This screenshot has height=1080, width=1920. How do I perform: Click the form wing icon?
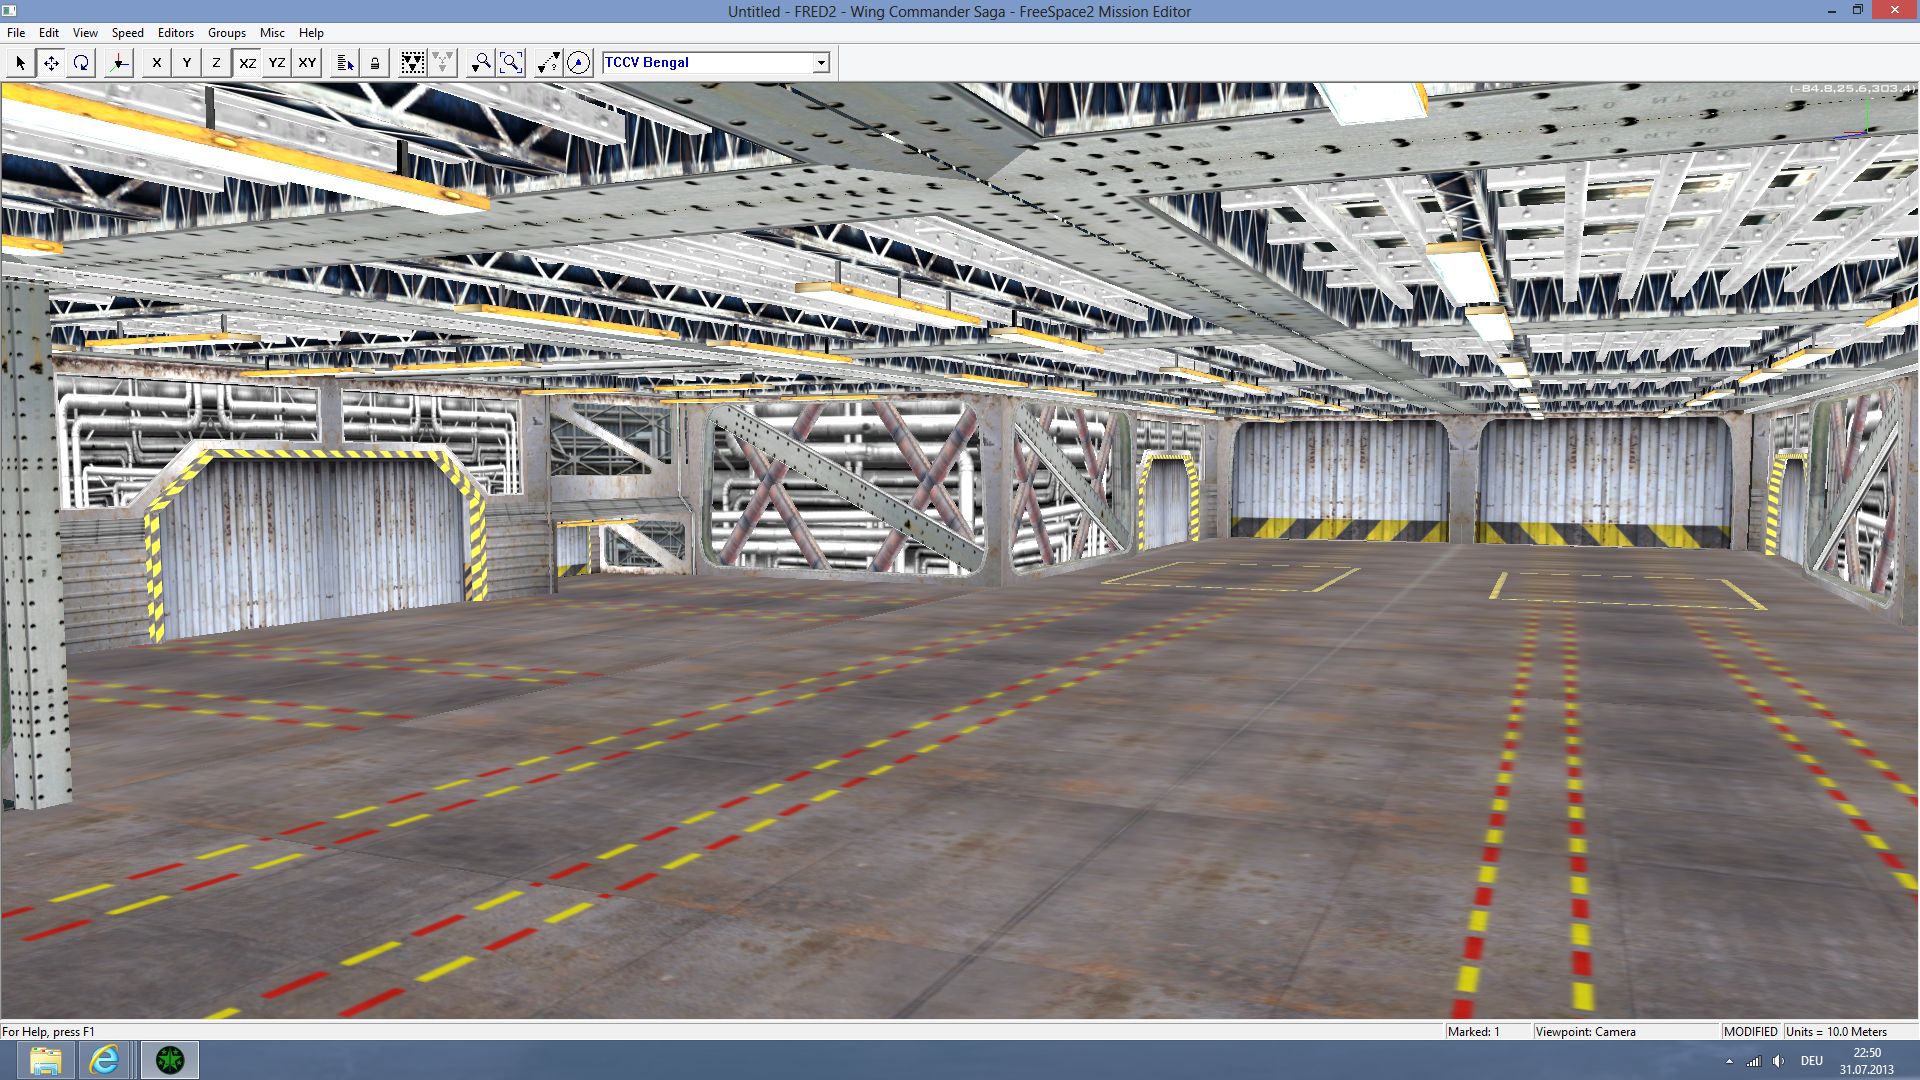pyautogui.click(x=412, y=63)
